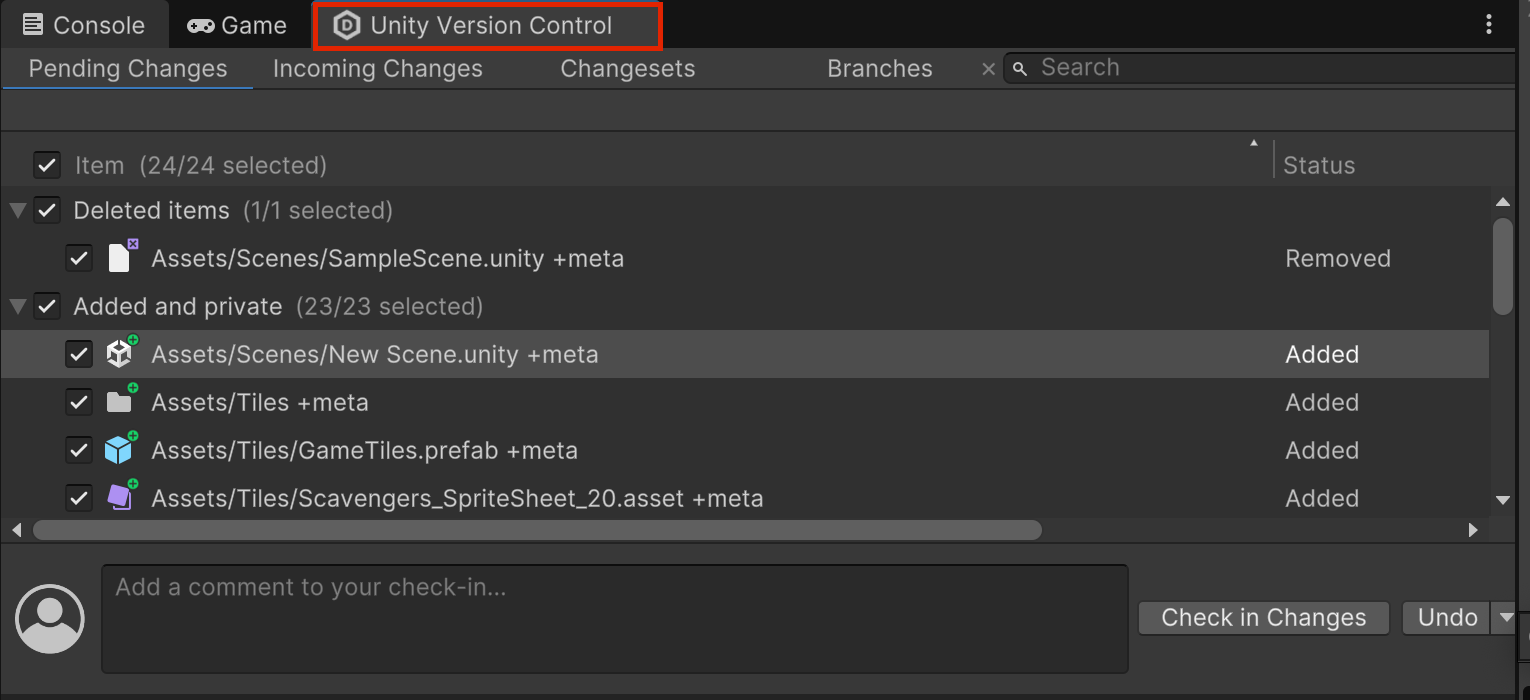The height and width of the screenshot is (700, 1530).
Task: Click the Check in Changes button
Action: (1263, 618)
